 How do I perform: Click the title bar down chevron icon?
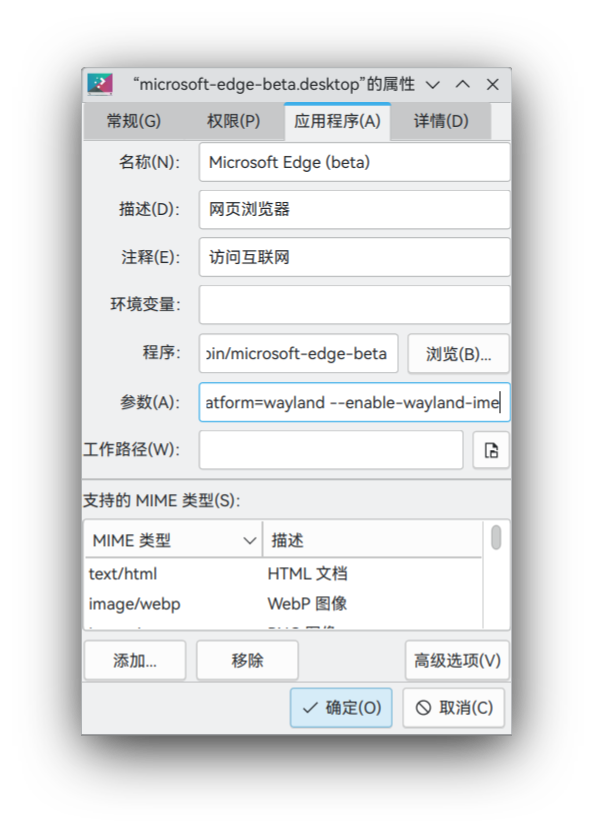coord(433,84)
